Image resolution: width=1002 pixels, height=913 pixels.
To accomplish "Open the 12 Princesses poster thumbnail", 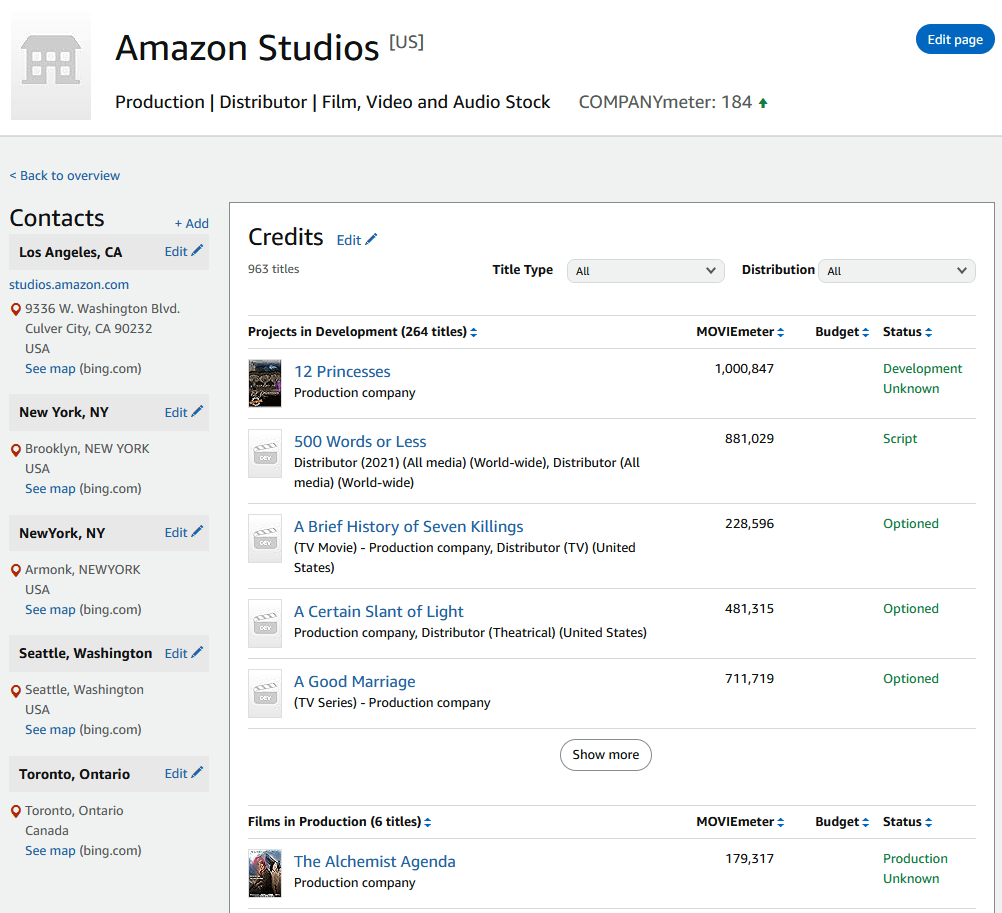I will (265, 383).
